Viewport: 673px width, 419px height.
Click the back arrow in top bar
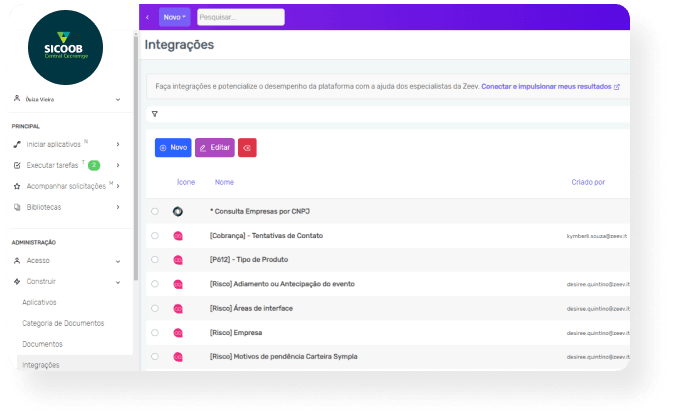click(x=148, y=17)
